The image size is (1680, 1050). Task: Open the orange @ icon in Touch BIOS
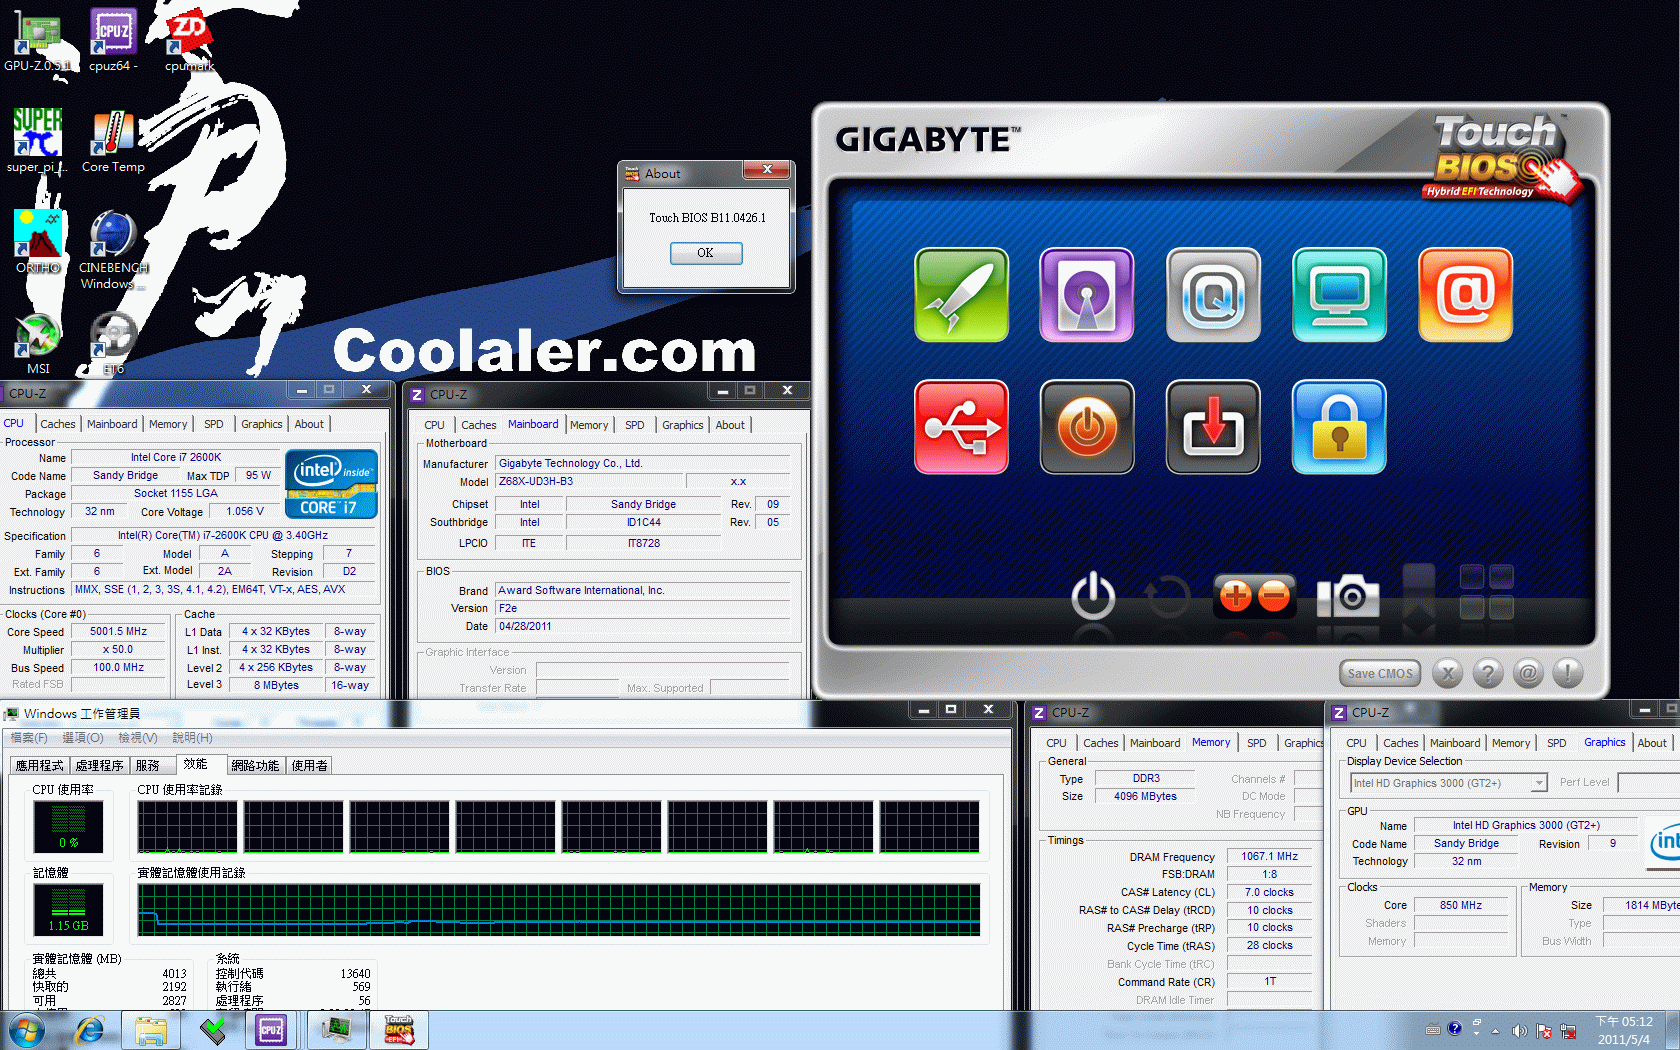(x=1465, y=295)
